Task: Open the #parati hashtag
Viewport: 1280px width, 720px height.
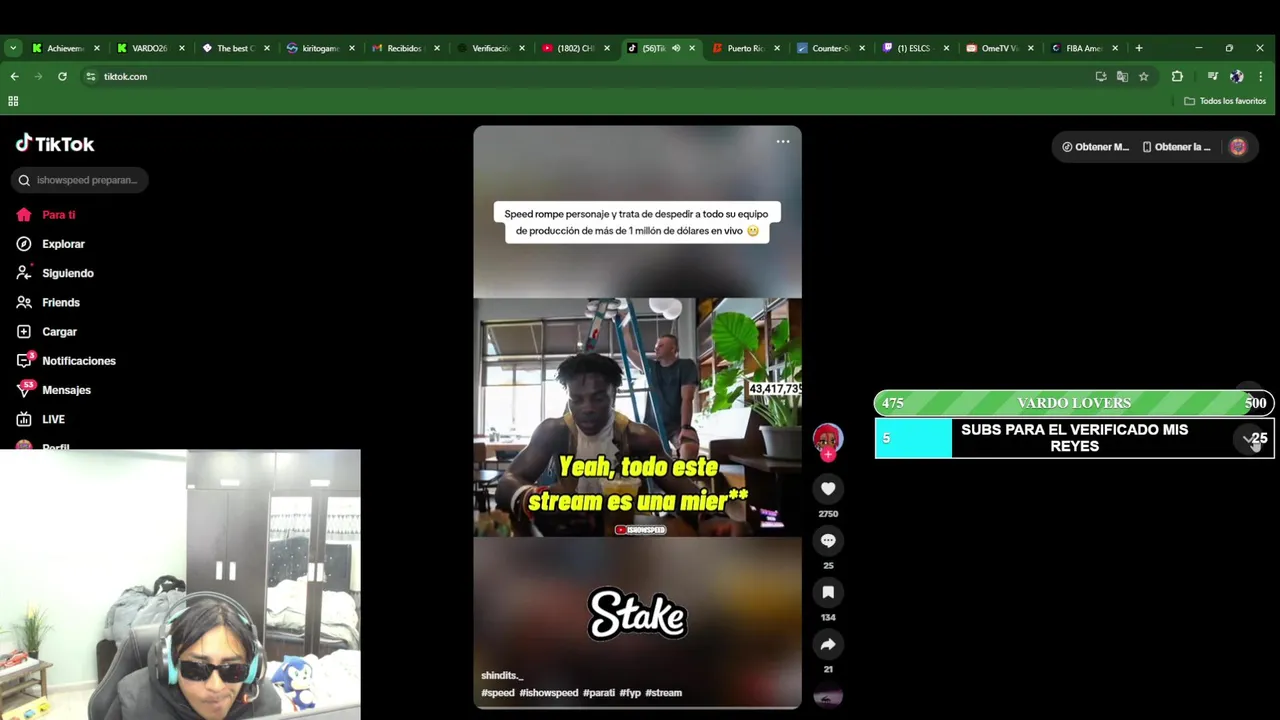Action: point(599,693)
